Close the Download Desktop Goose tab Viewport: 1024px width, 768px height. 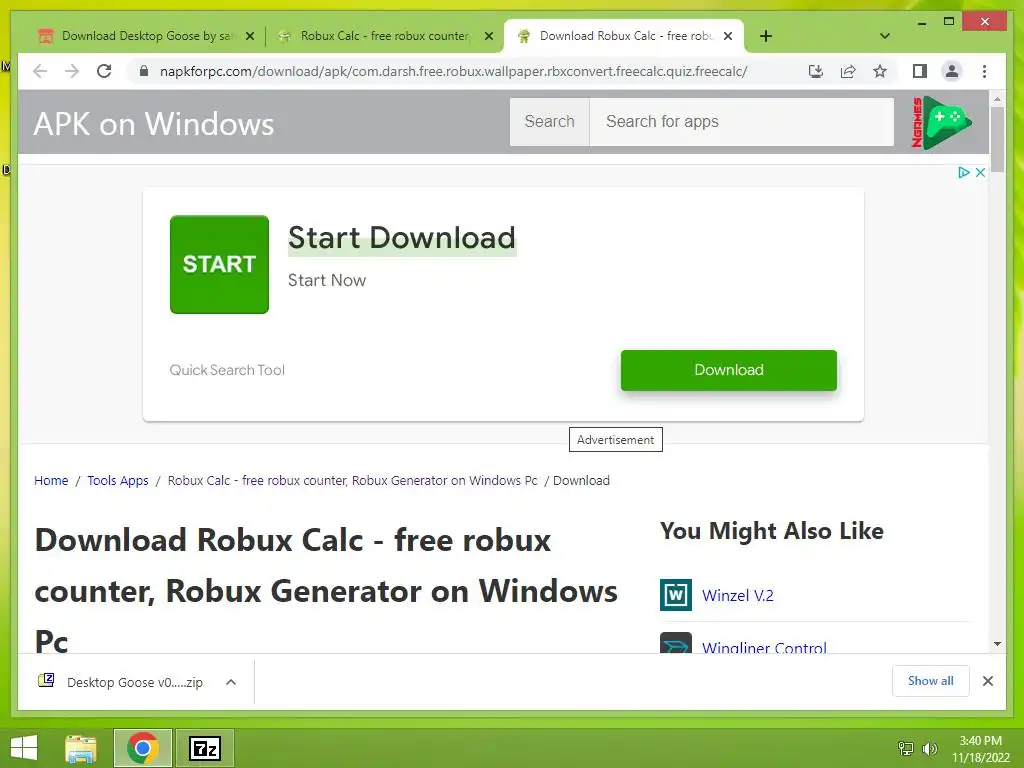pyautogui.click(x=249, y=37)
